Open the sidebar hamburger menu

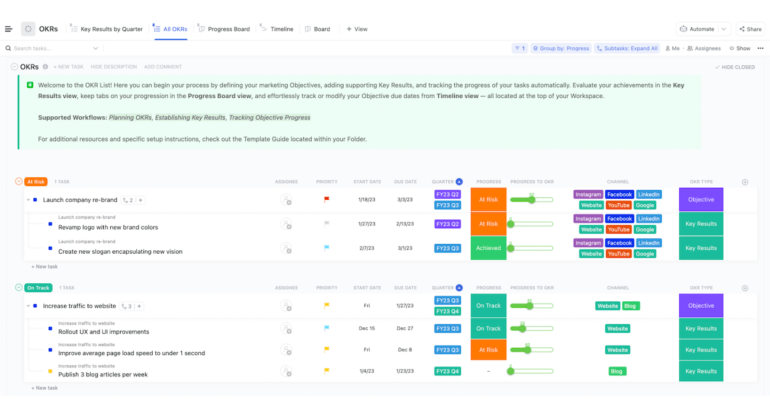pos(8,29)
